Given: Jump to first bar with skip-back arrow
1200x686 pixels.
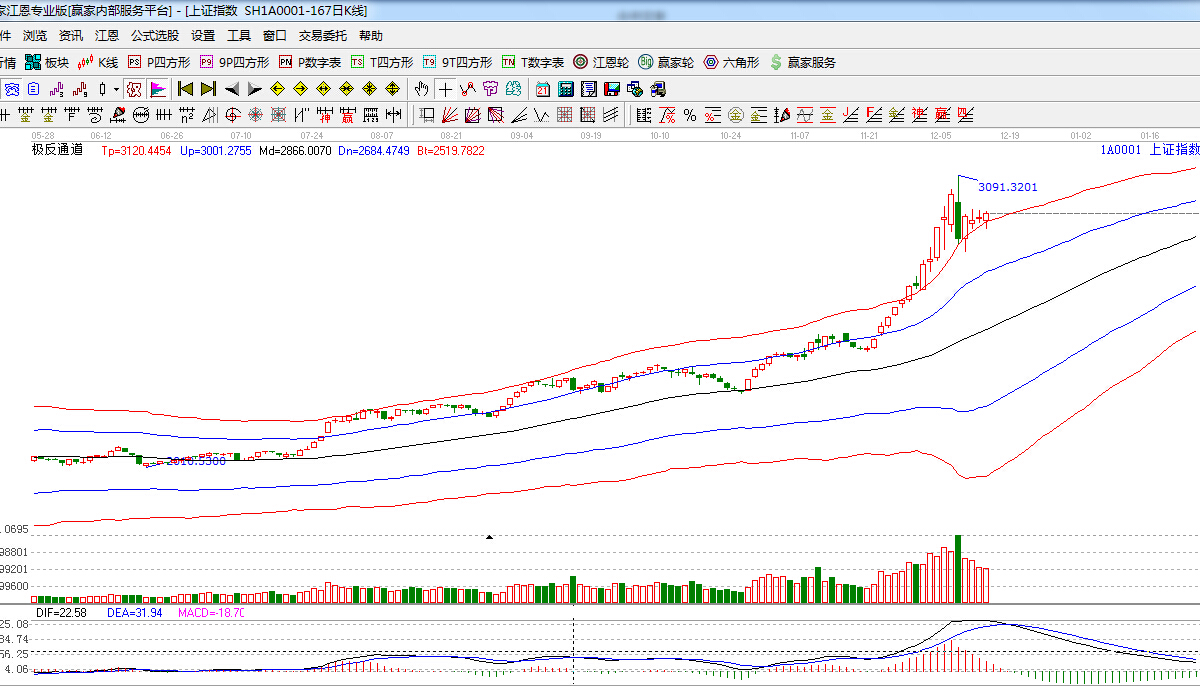Looking at the screenshot, I should (186, 88).
